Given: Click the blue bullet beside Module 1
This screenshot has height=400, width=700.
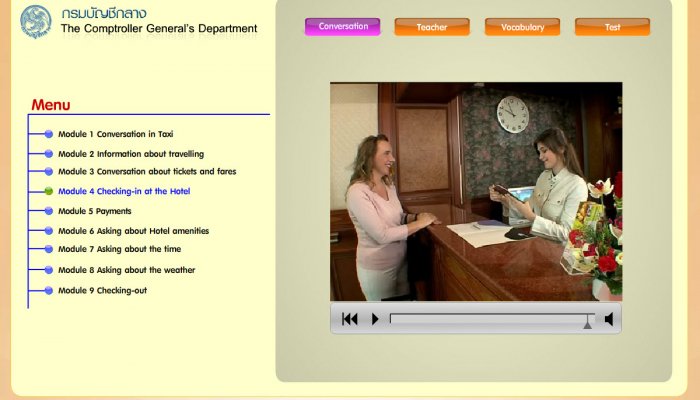Looking at the screenshot, I should (x=49, y=134).
